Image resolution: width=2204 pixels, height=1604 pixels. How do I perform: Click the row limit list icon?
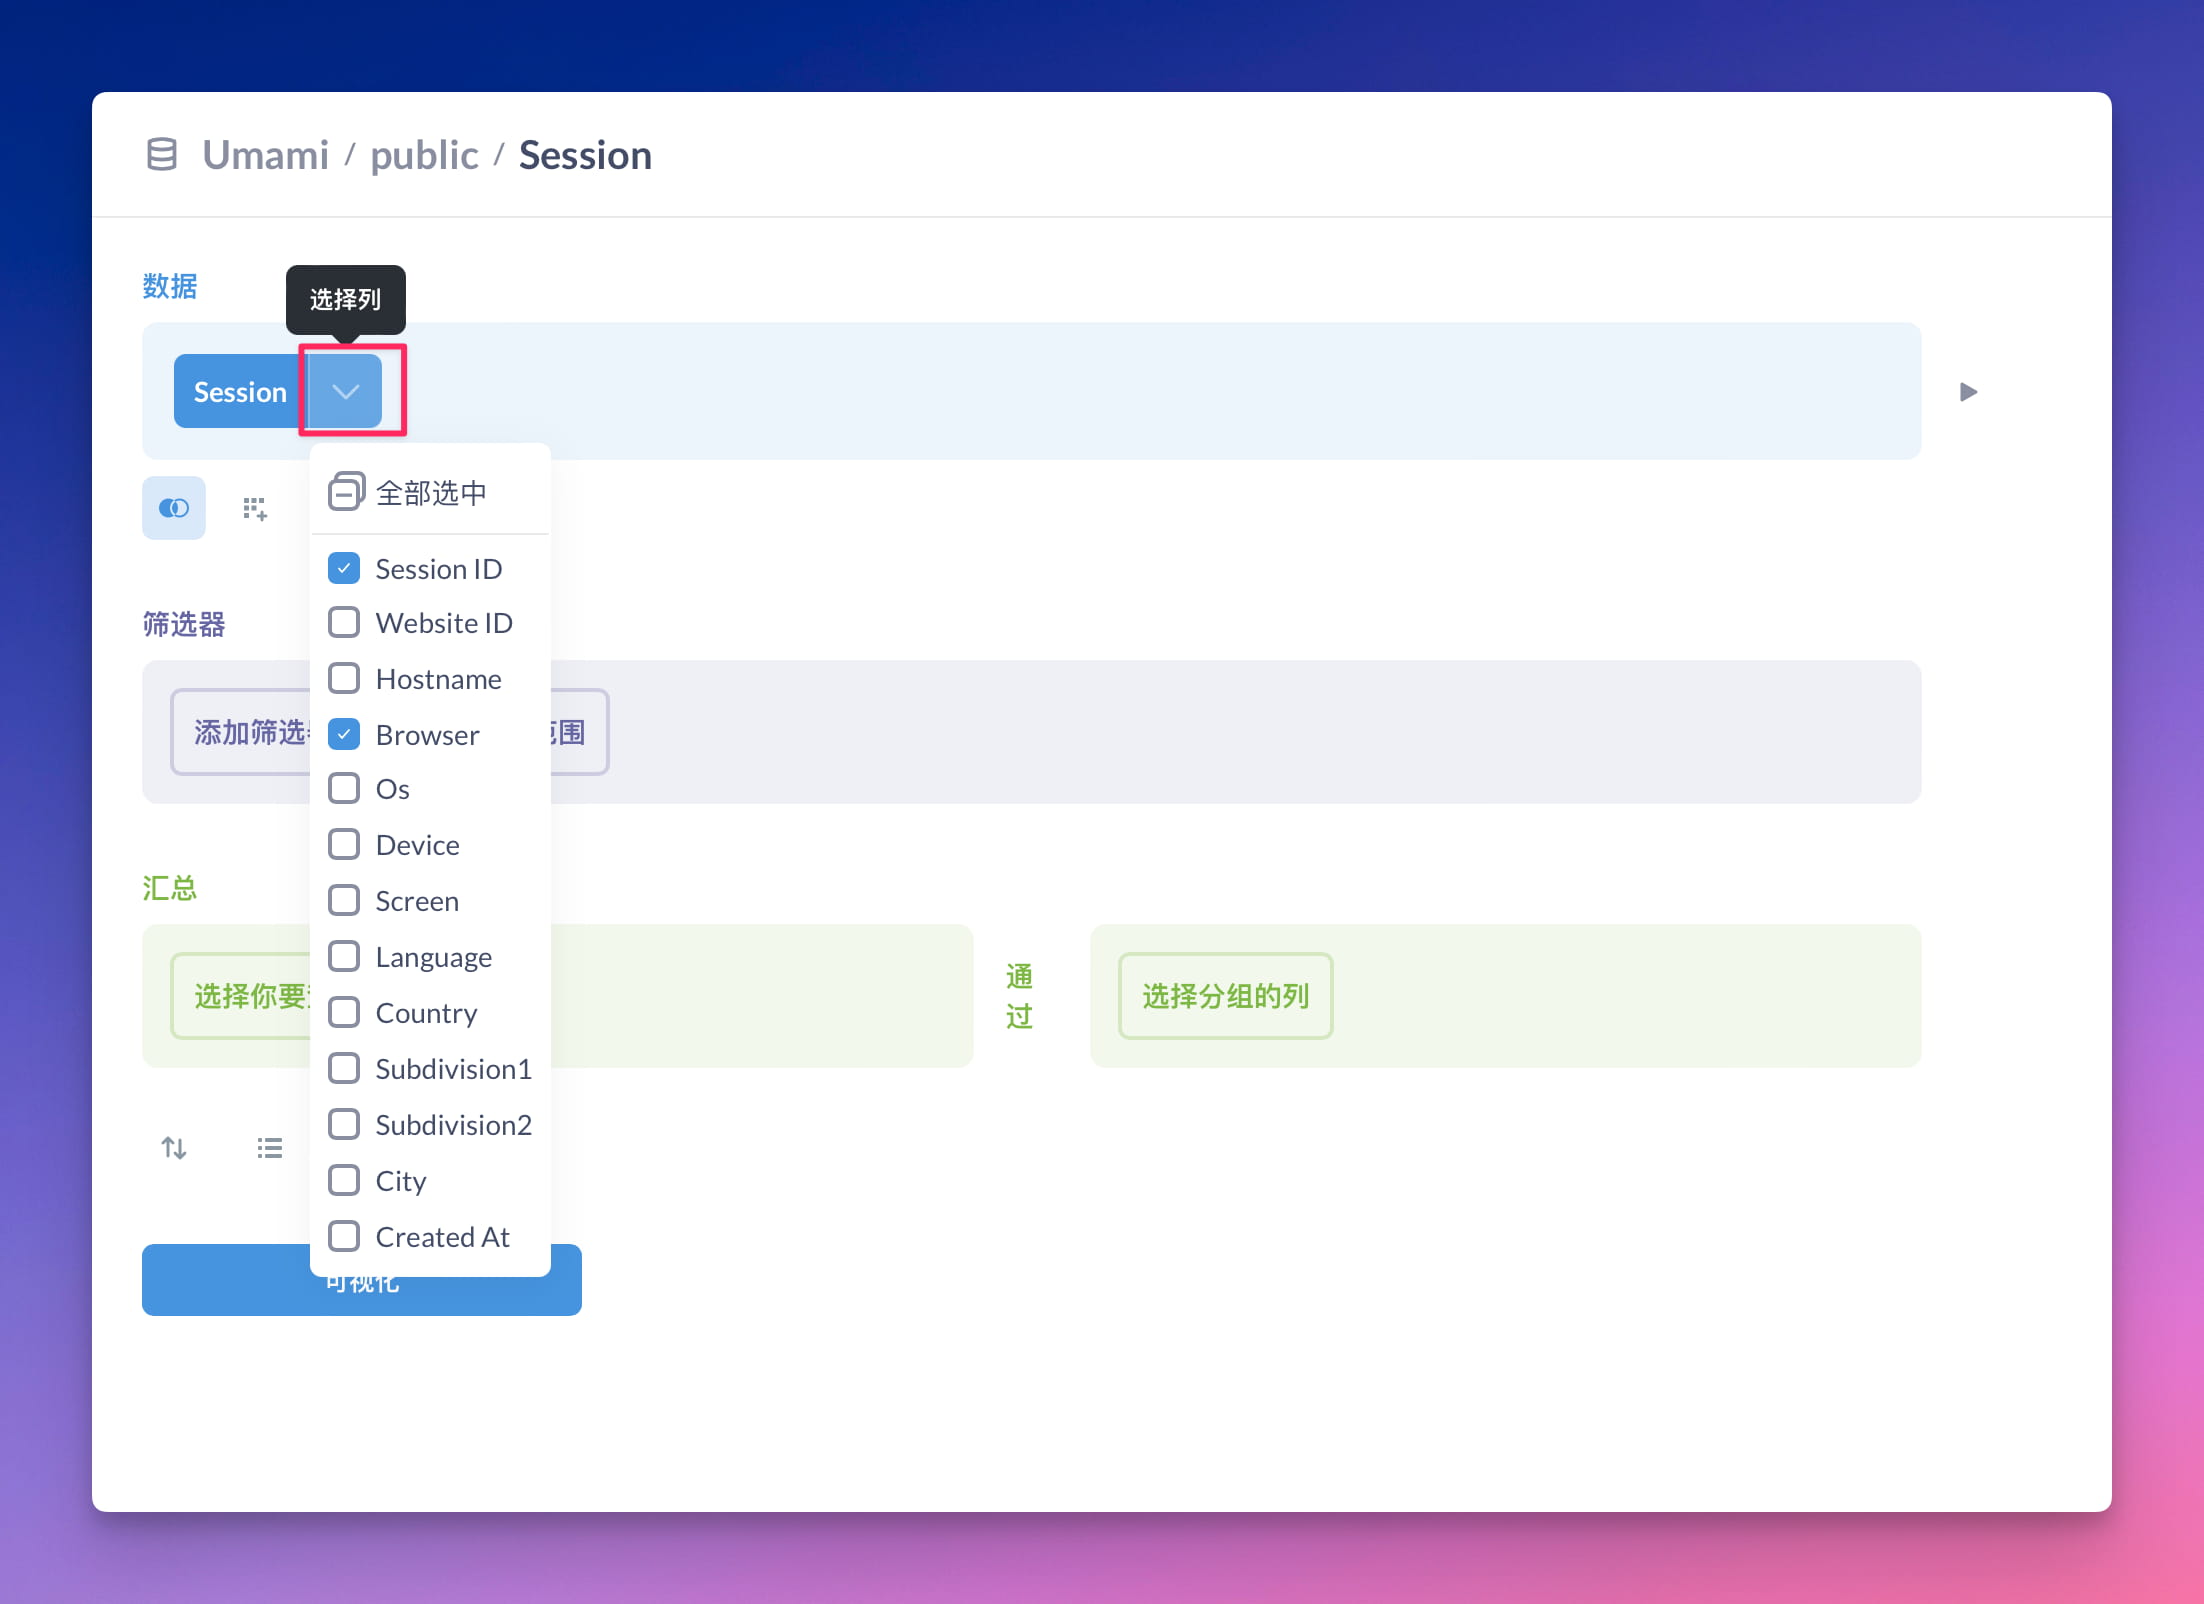coord(269,1147)
